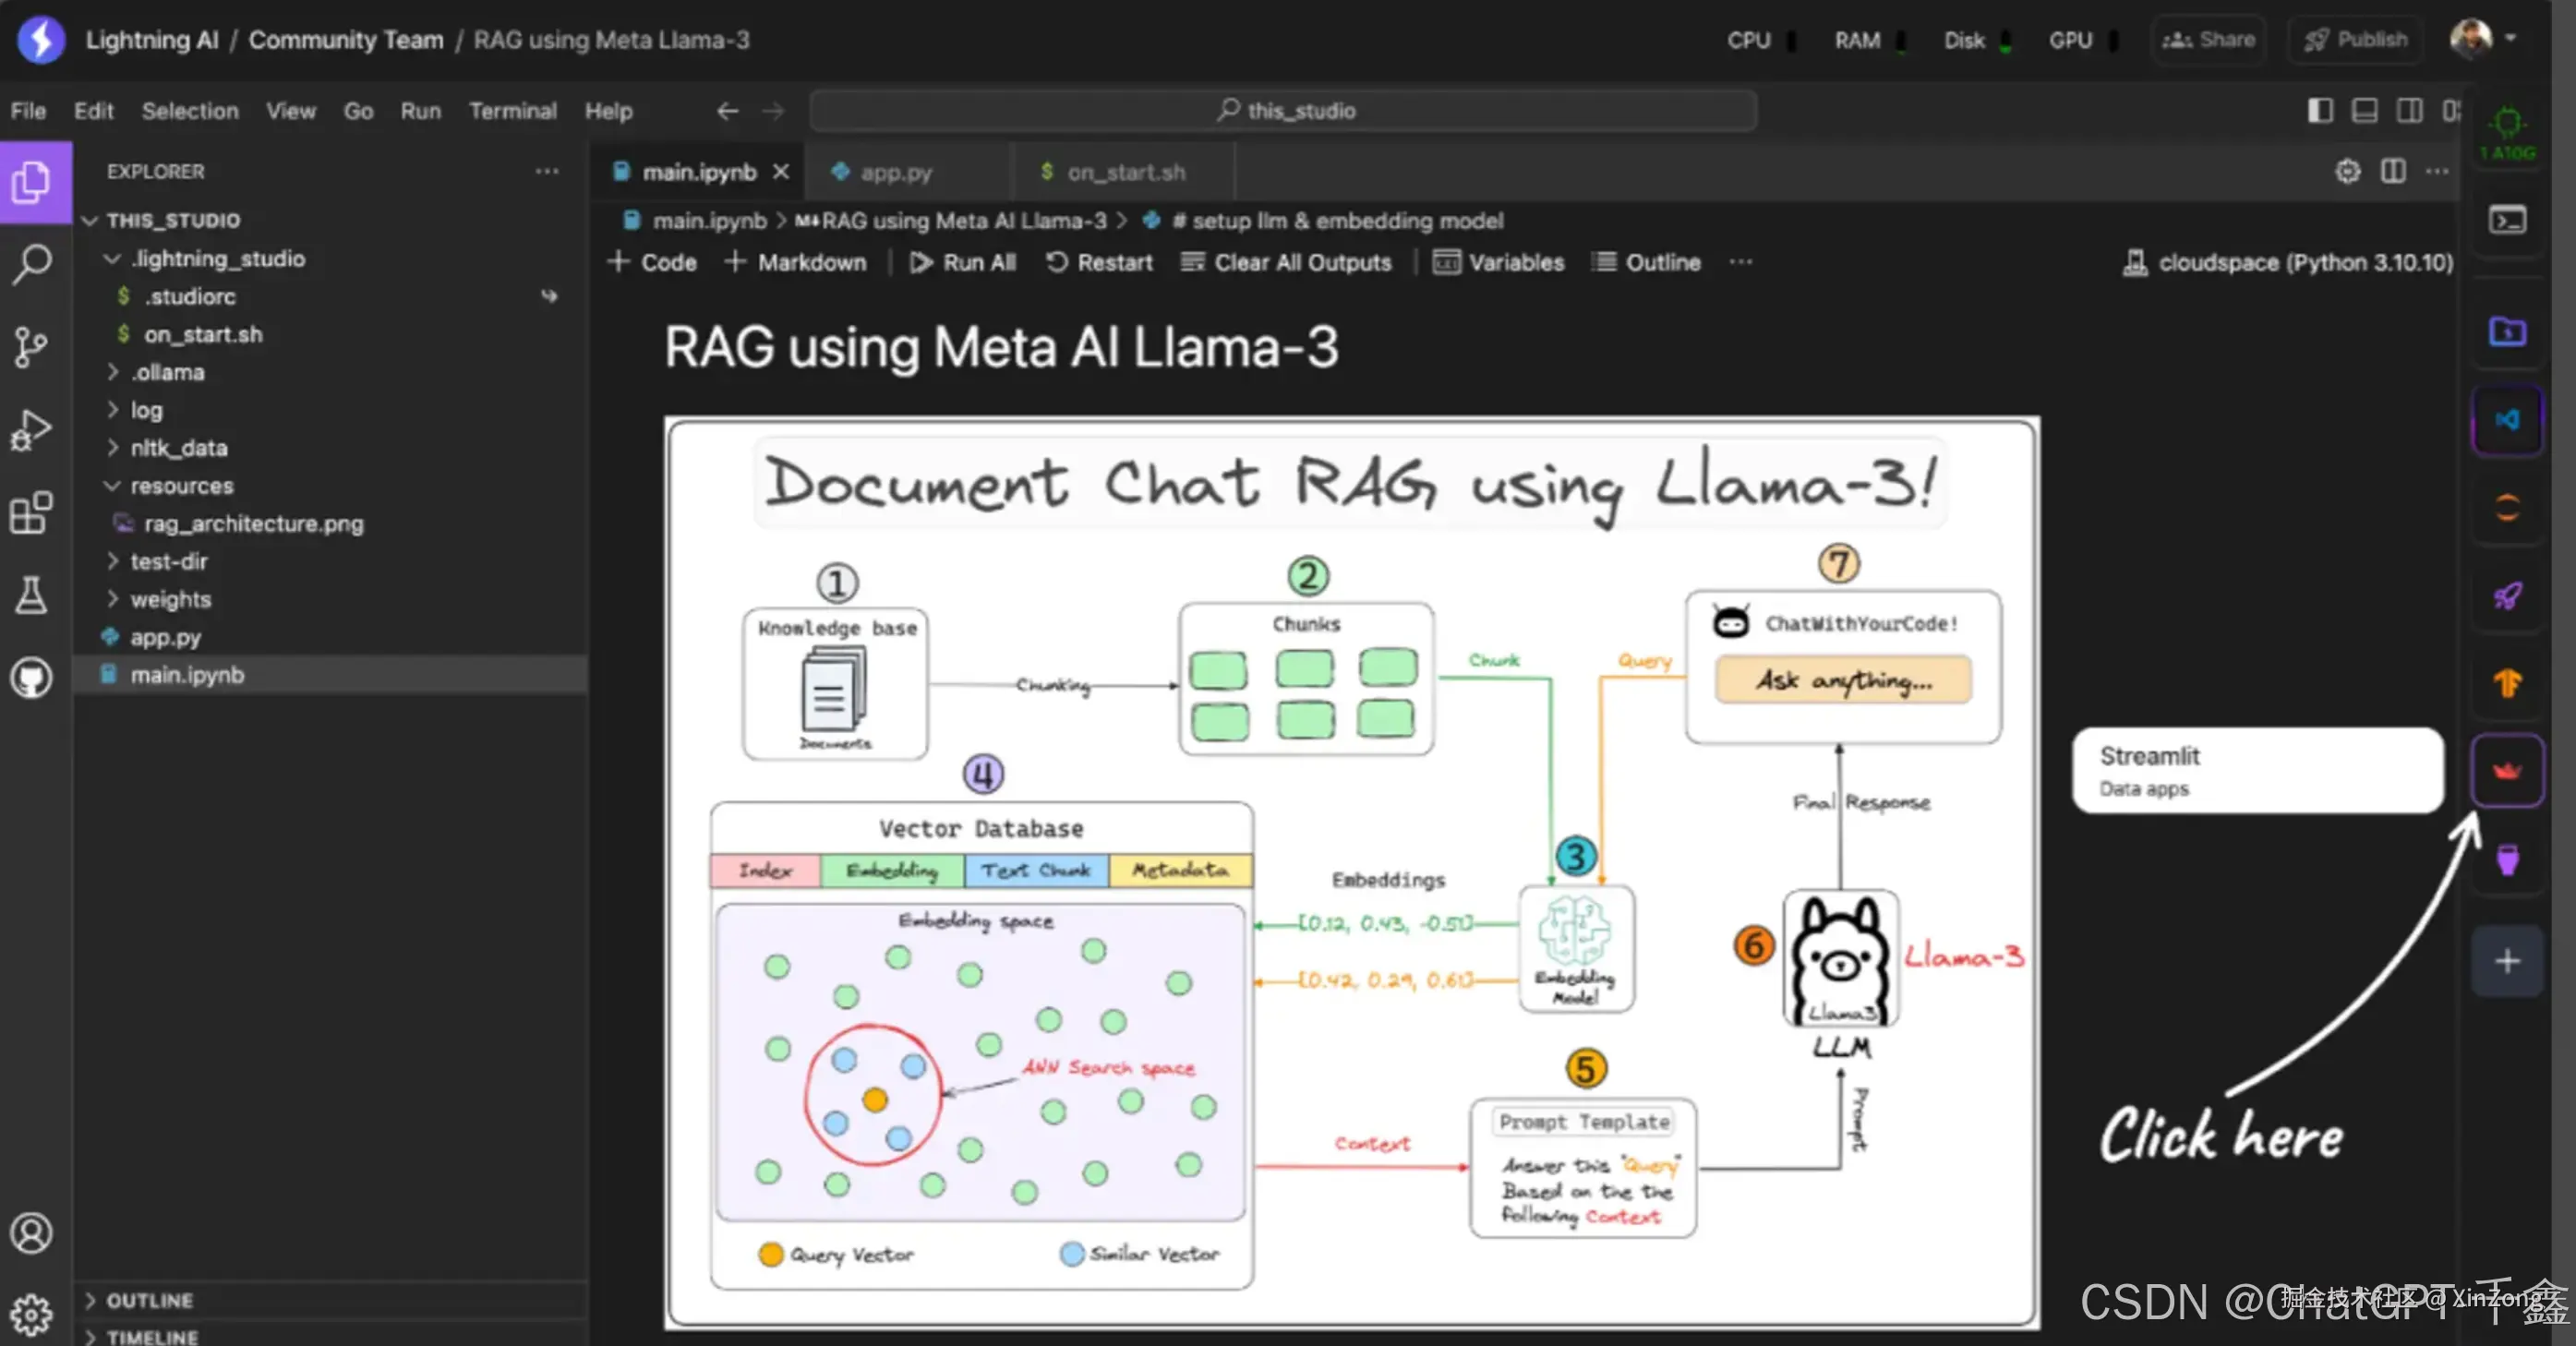Add a Markdown cell
The width and height of the screenshot is (2576, 1346).
coord(796,263)
